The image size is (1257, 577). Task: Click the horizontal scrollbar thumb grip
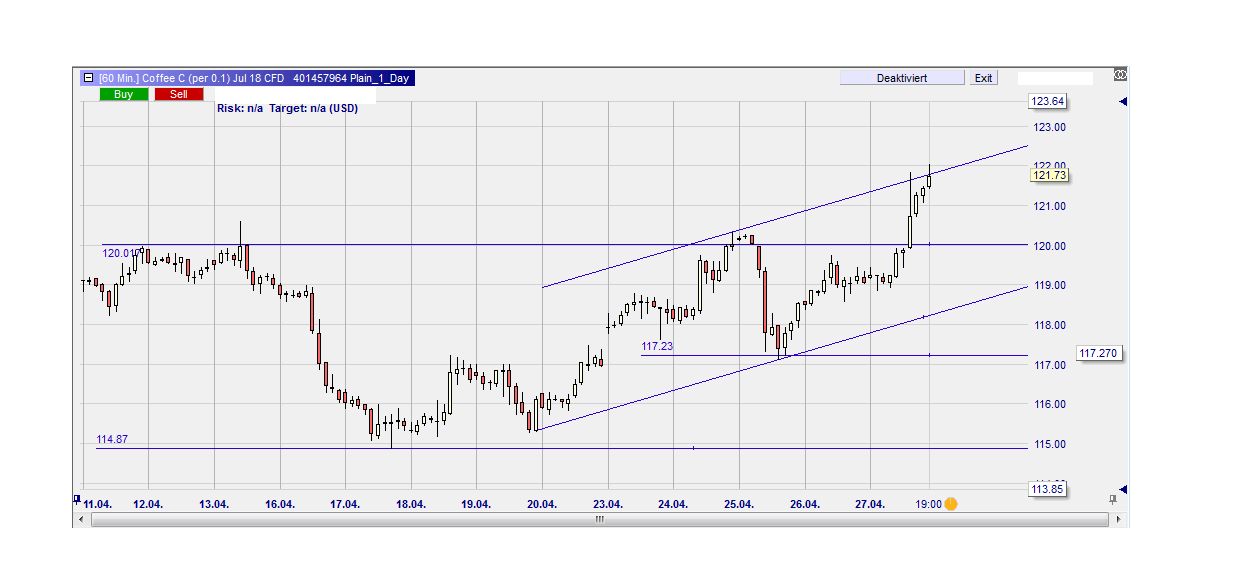[600, 520]
